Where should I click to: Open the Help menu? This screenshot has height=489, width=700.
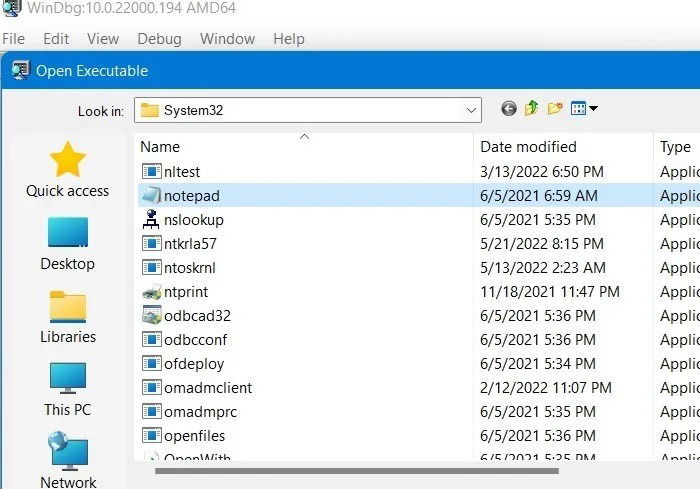[x=289, y=39]
